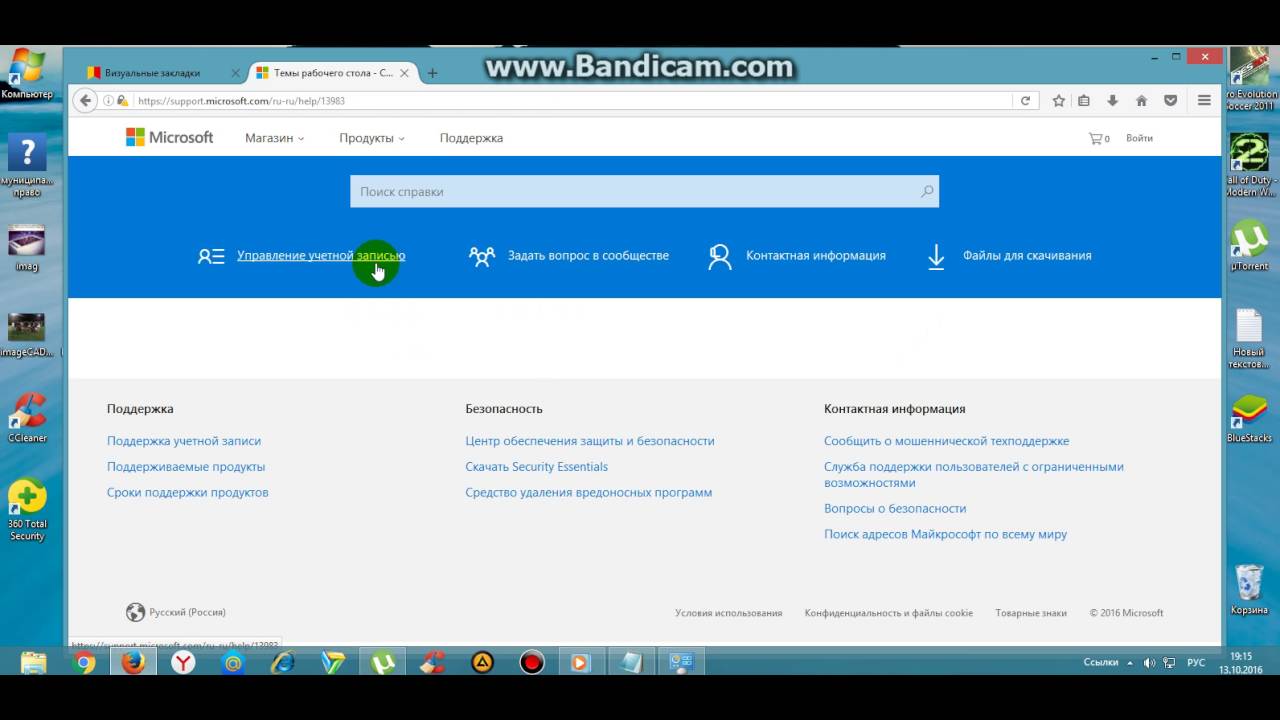1280x720 pixels.
Task: Expand the Продукты dropdown menu
Action: pyautogui.click(x=371, y=138)
